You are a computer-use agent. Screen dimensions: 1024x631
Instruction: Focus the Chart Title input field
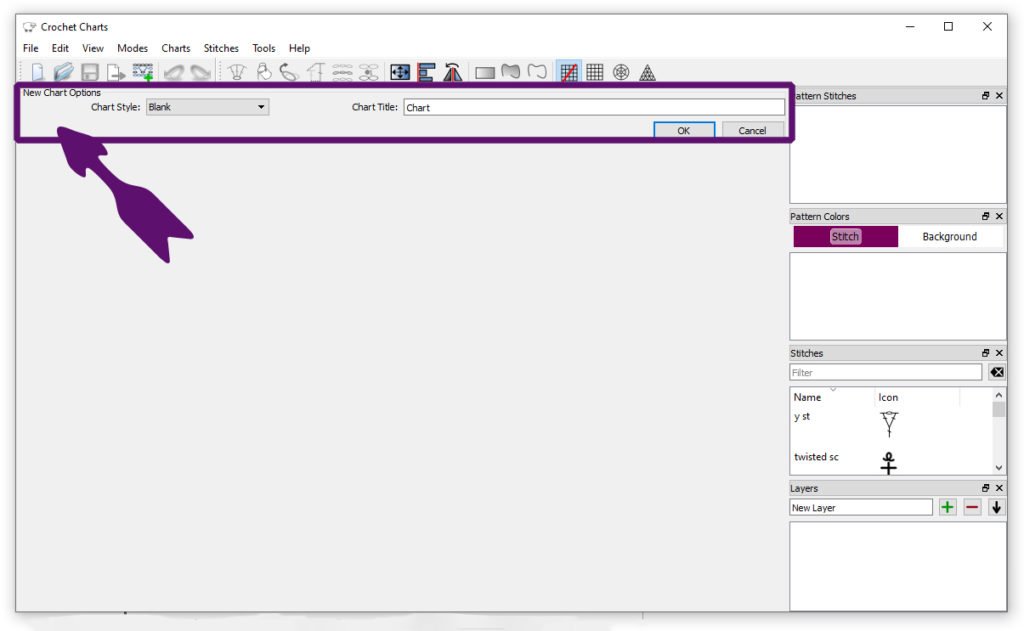coord(594,107)
